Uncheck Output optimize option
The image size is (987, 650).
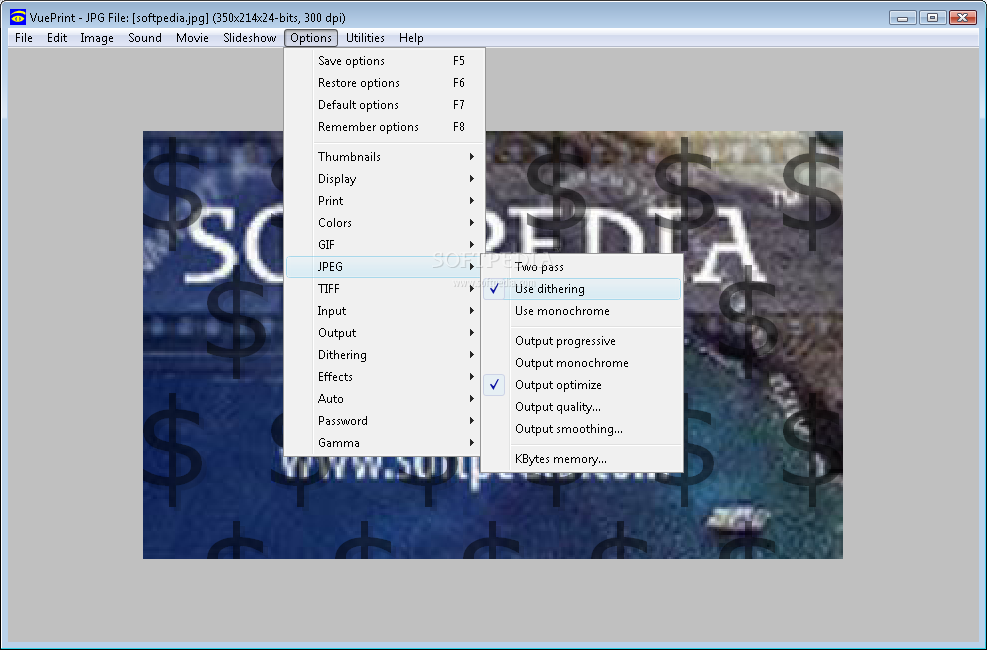[582, 385]
